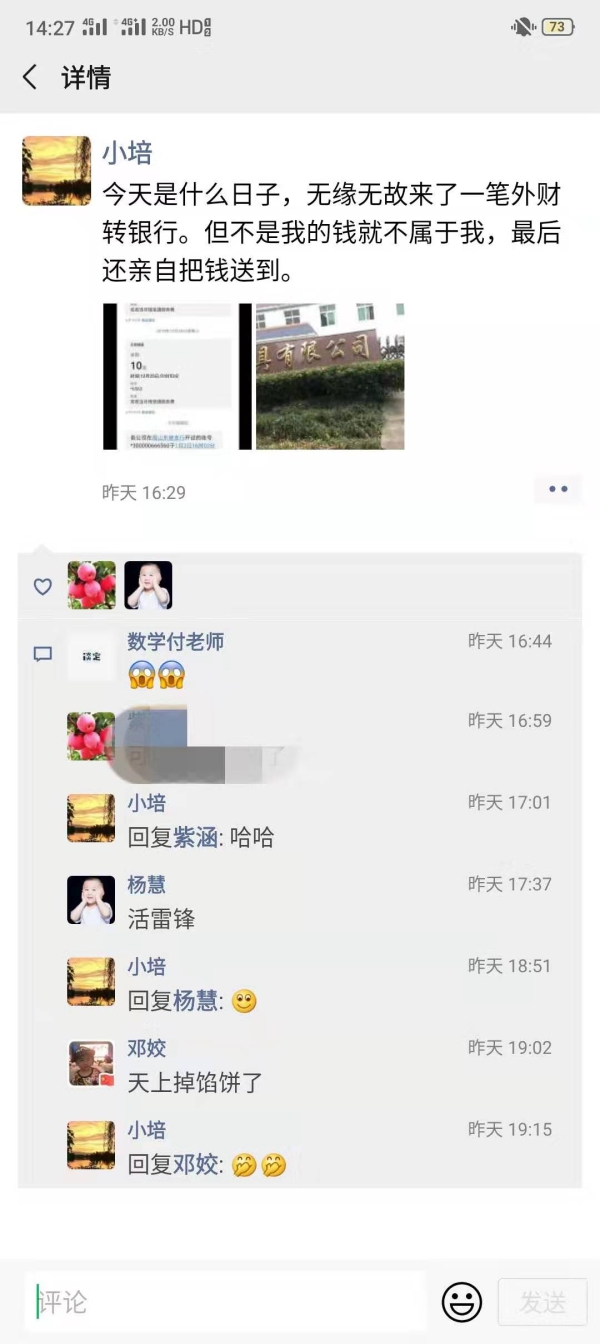The image size is (600, 1344).
Task: Open the emoji picker smiley icon
Action: [462, 1302]
